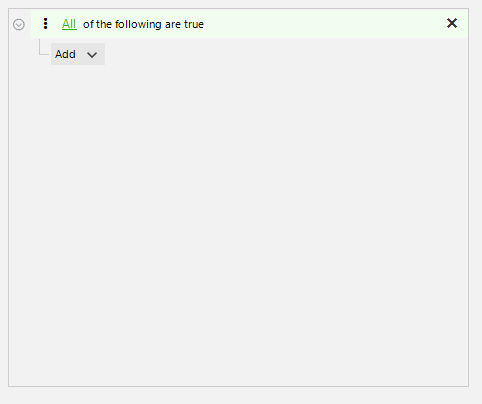Screen dimensions: 482x404
Task: Expand the Add dropdown chevron
Action: click(92, 55)
